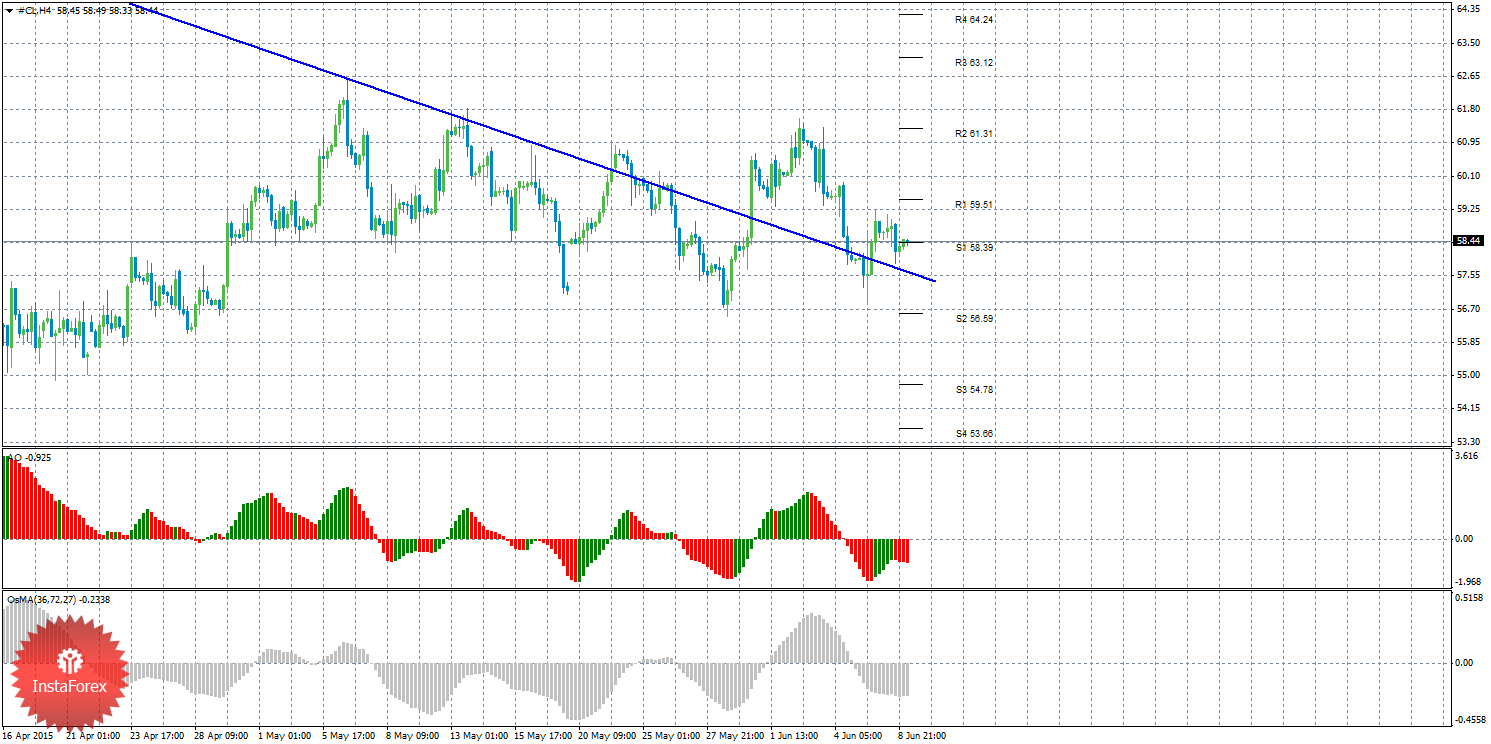
Task: Click 53.30 on the price scale
Action: [1469, 442]
